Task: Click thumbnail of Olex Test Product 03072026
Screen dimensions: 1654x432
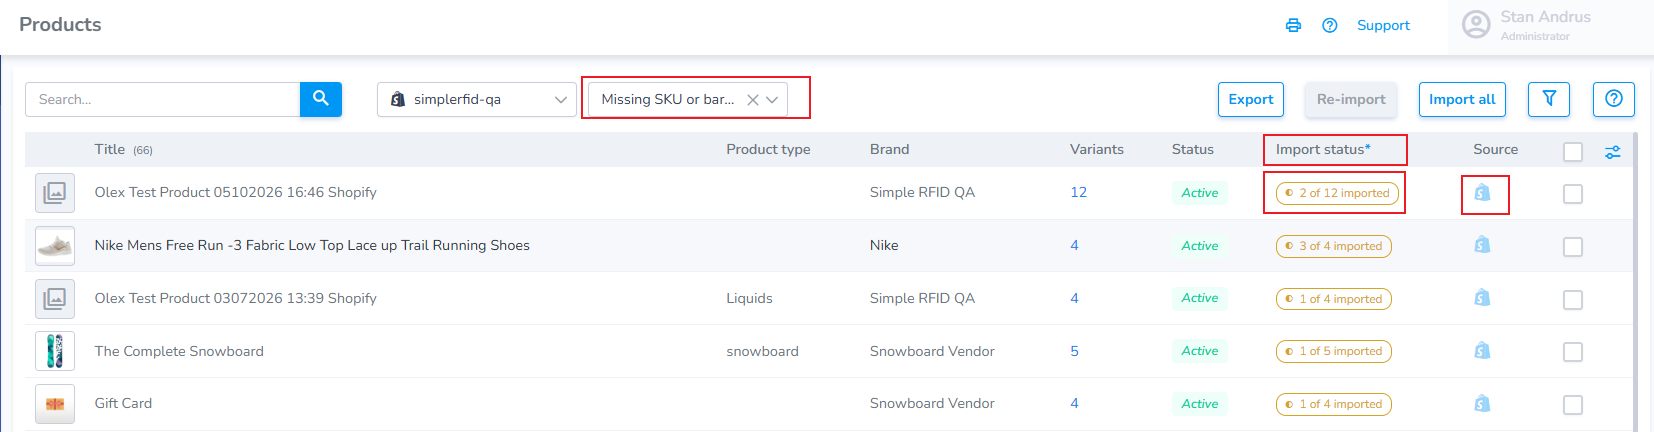Action: click(x=55, y=298)
